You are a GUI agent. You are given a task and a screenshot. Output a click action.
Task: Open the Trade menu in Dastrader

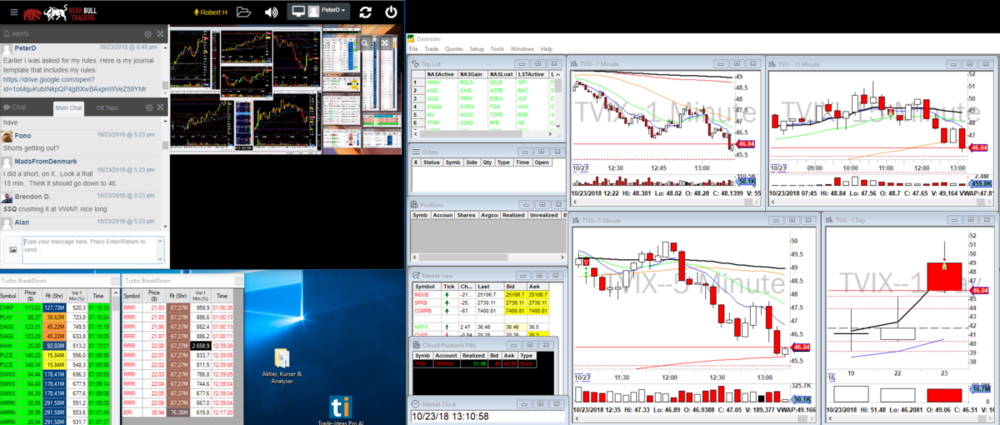point(432,49)
